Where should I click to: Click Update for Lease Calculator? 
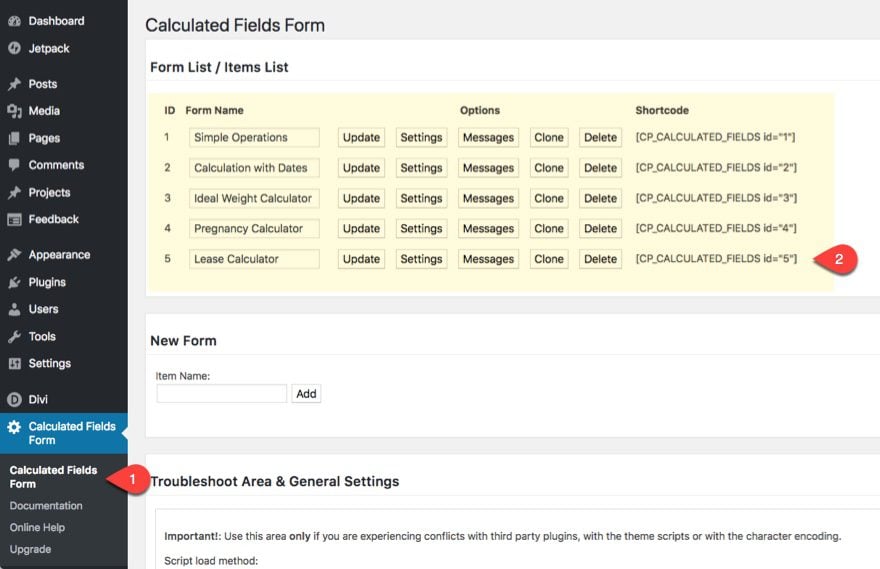(361, 259)
